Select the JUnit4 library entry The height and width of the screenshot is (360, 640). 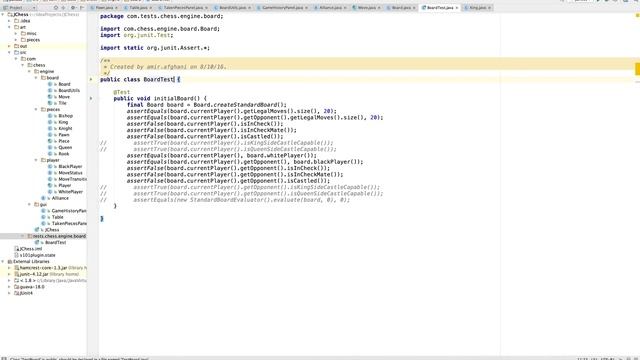[x=26, y=293]
